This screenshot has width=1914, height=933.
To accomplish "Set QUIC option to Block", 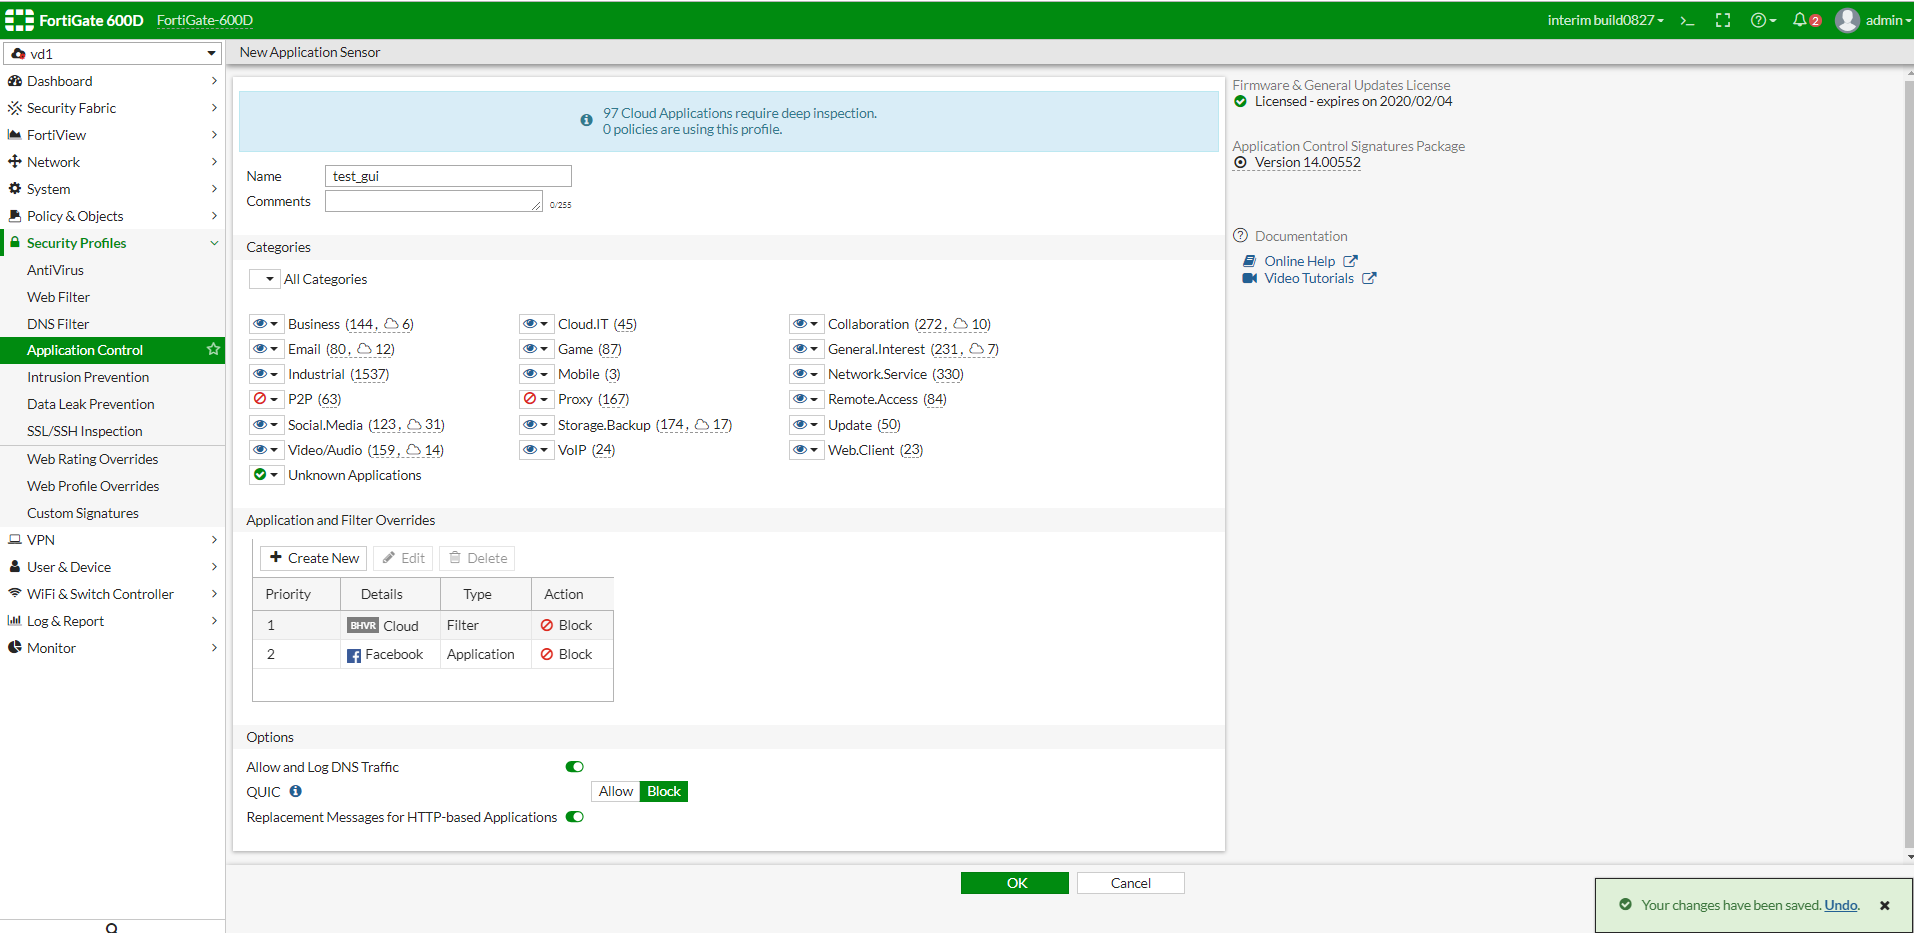I will [x=664, y=791].
